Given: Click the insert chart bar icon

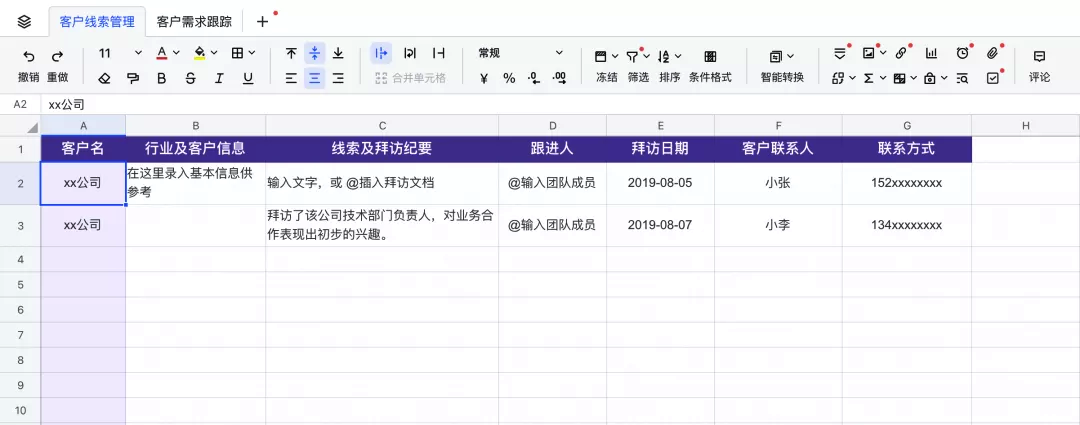Looking at the screenshot, I should [x=931, y=53].
